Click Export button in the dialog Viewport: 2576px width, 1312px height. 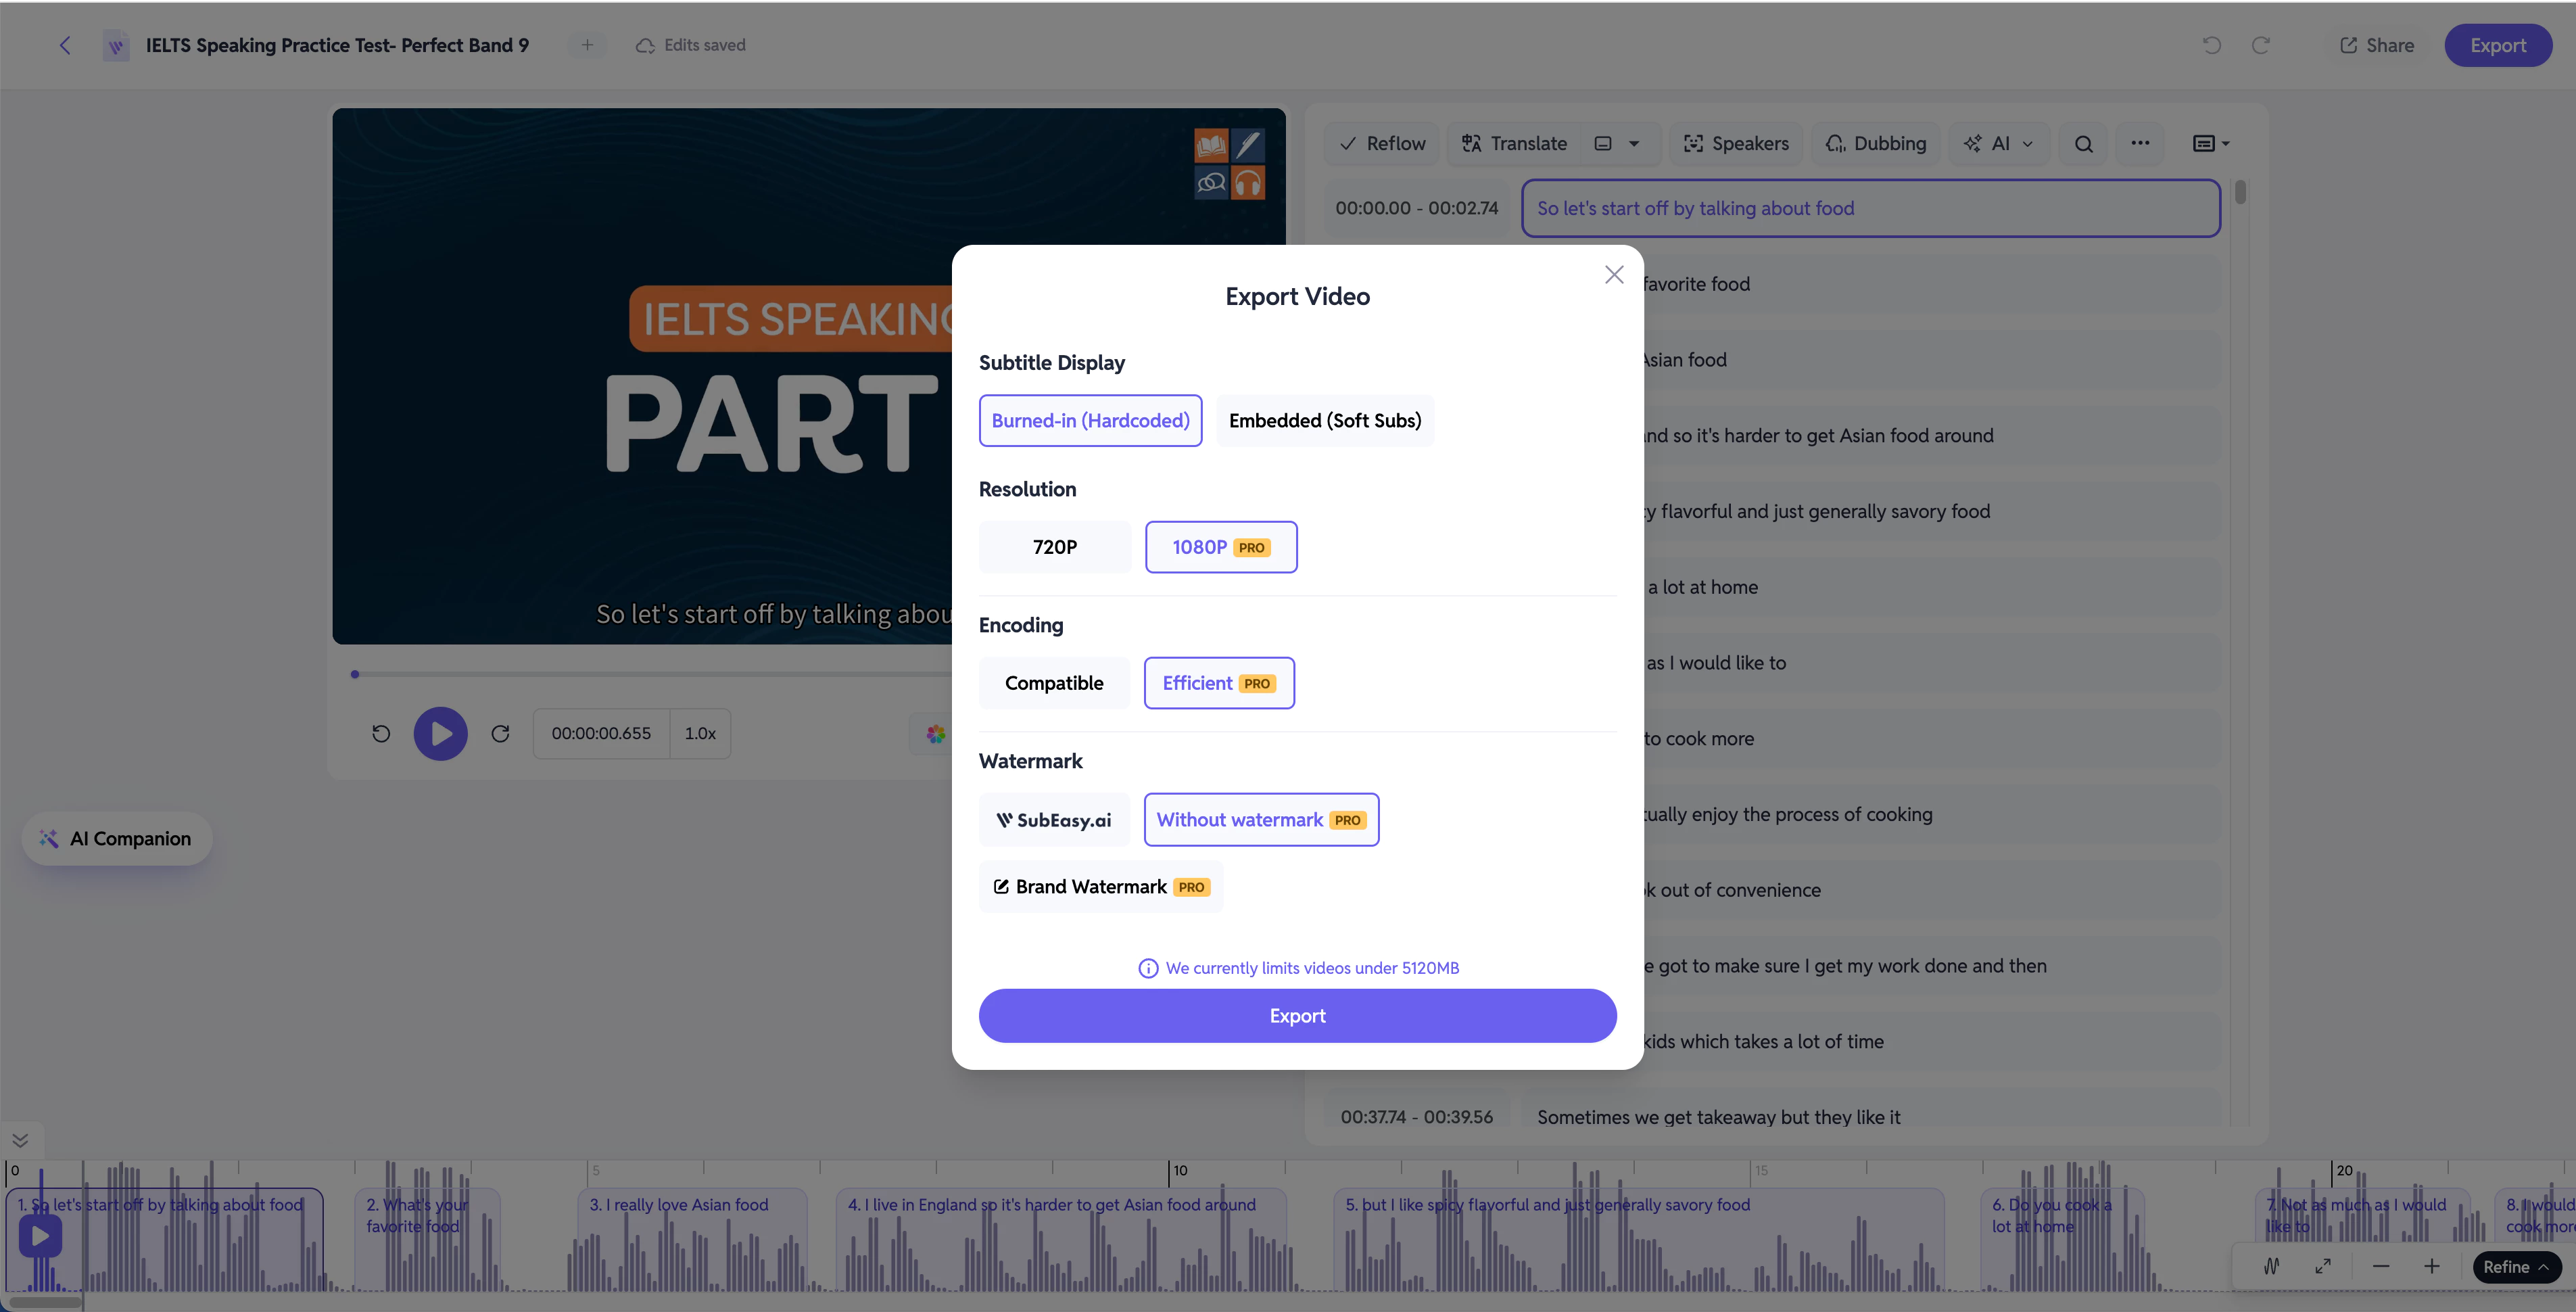click(1297, 1016)
